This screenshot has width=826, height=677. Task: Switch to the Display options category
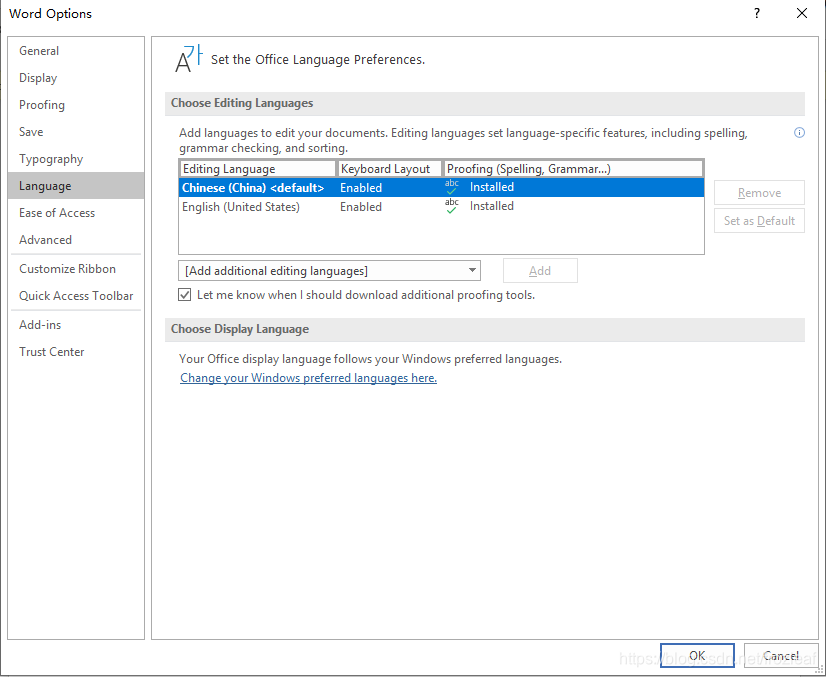point(76,78)
